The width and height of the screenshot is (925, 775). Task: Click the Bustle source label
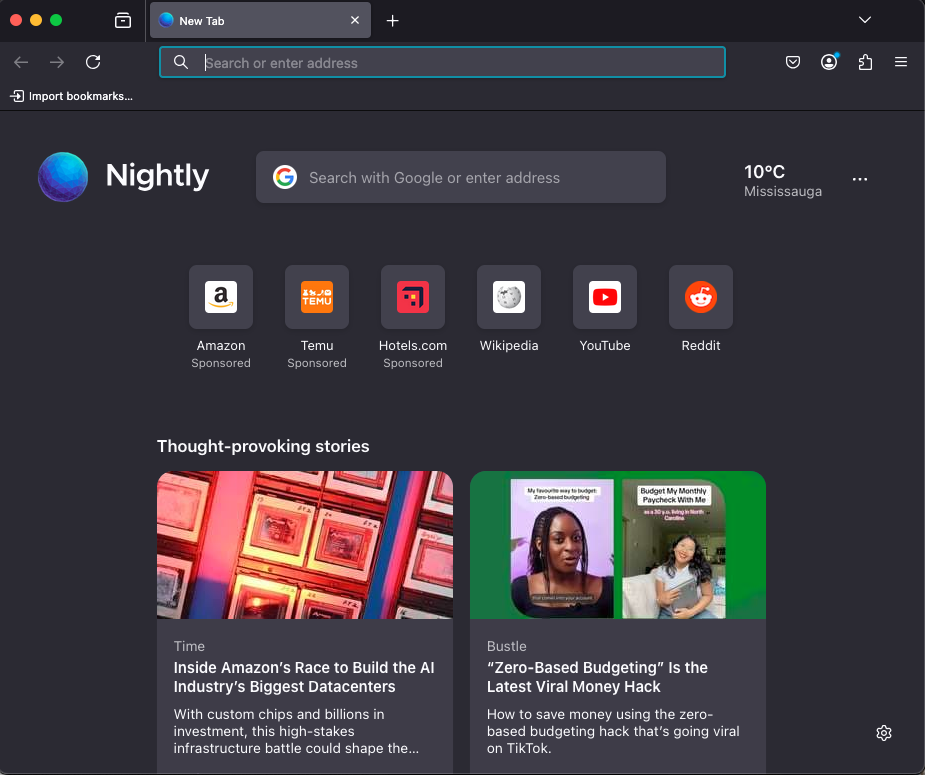(507, 646)
